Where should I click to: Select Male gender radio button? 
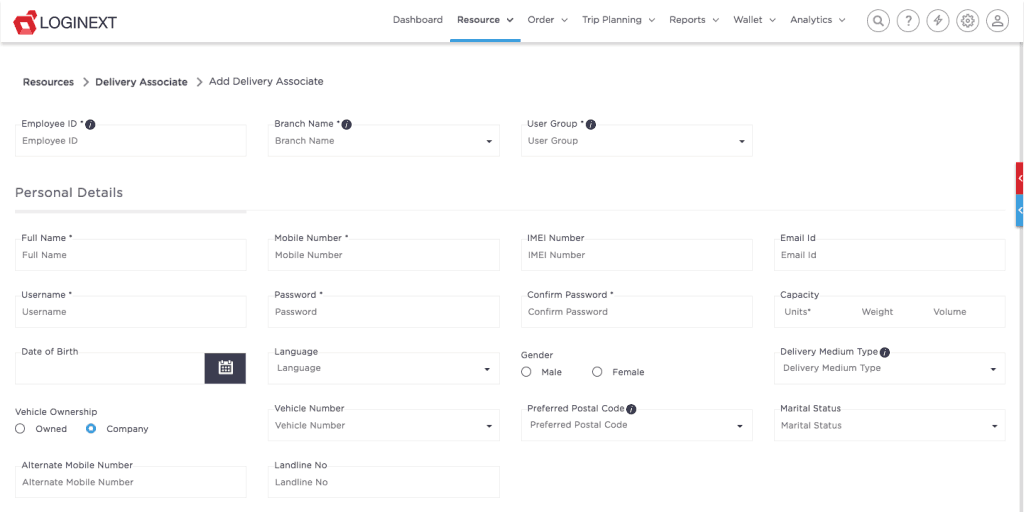[526, 372]
